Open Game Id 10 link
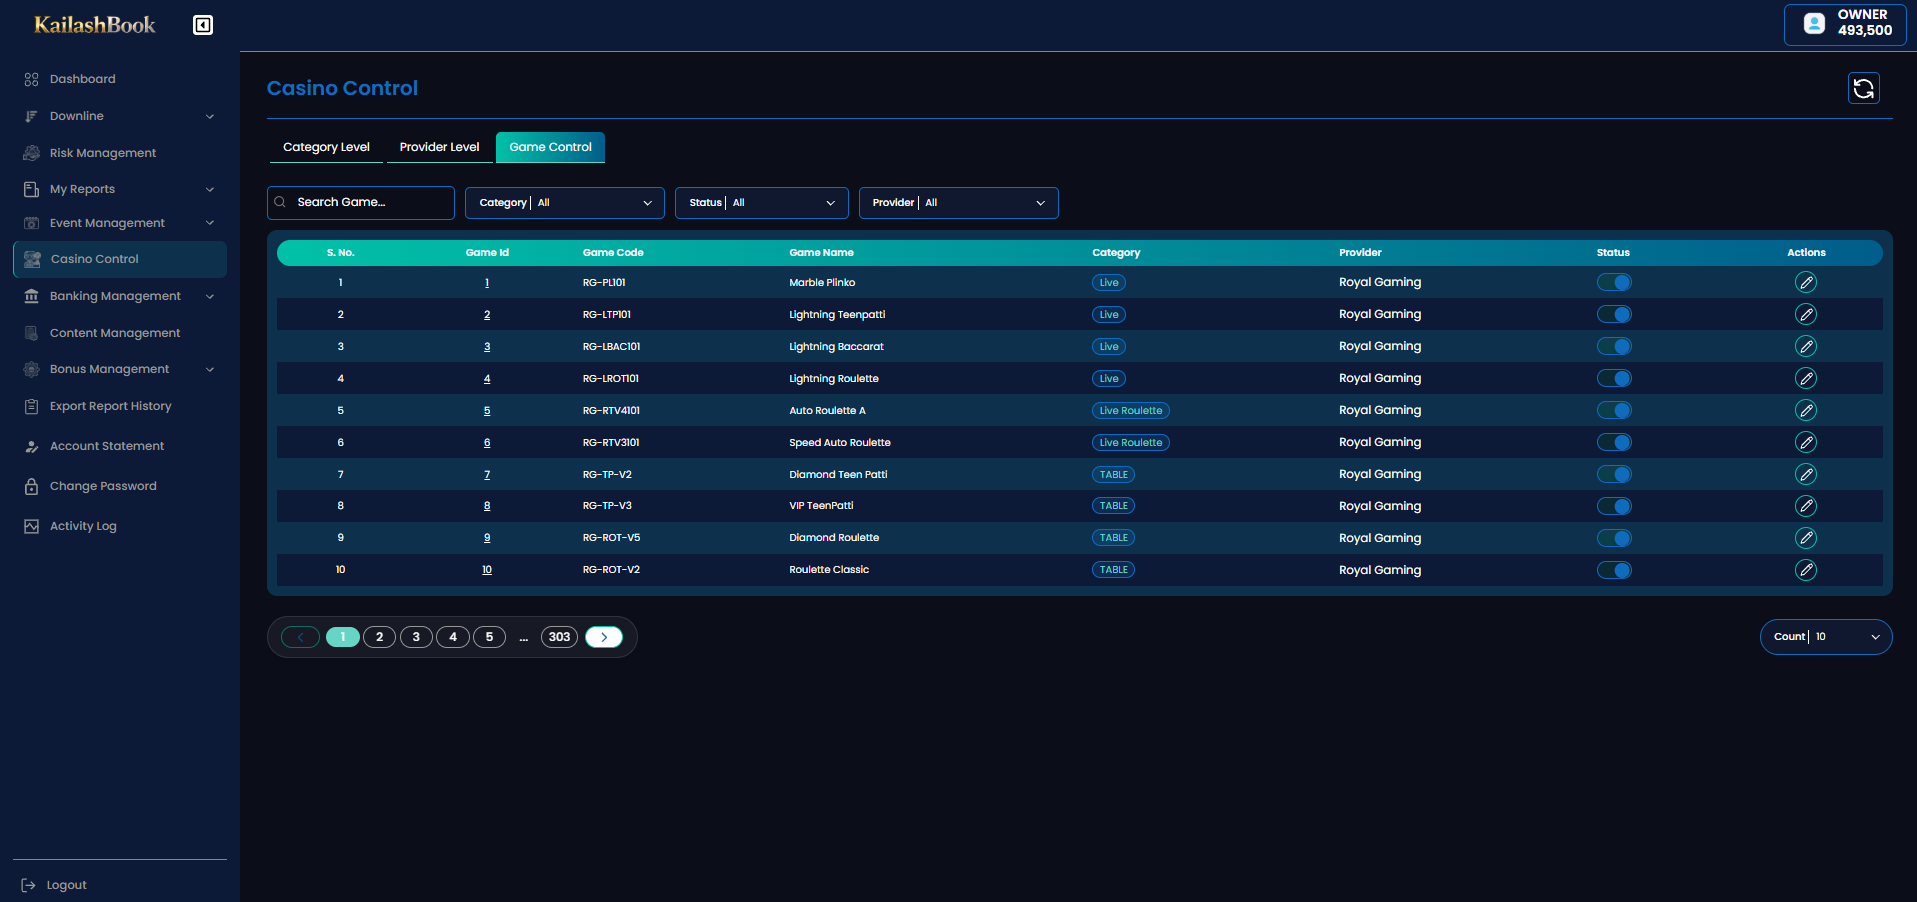 [x=487, y=570]
